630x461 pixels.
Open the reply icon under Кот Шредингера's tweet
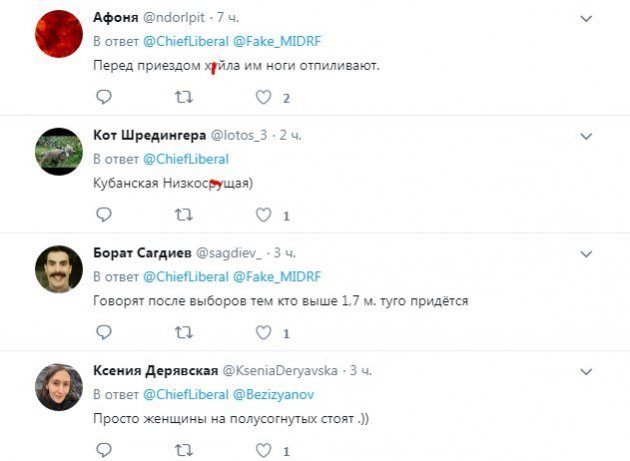[104, 215]
